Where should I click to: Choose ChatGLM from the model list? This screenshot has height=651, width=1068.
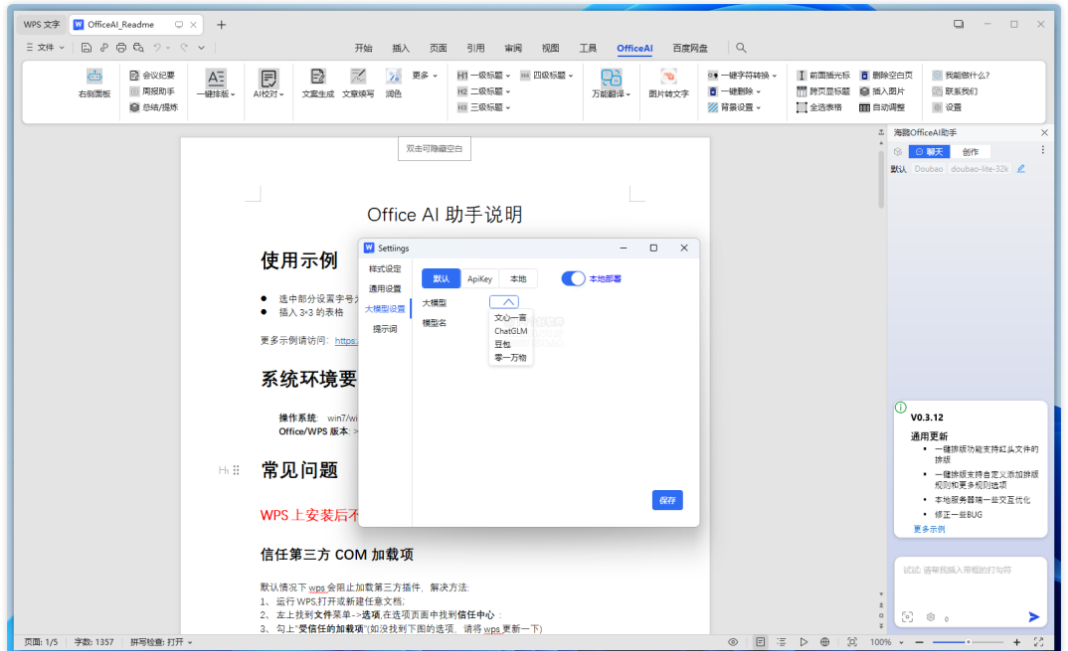[x=510, y=331]
